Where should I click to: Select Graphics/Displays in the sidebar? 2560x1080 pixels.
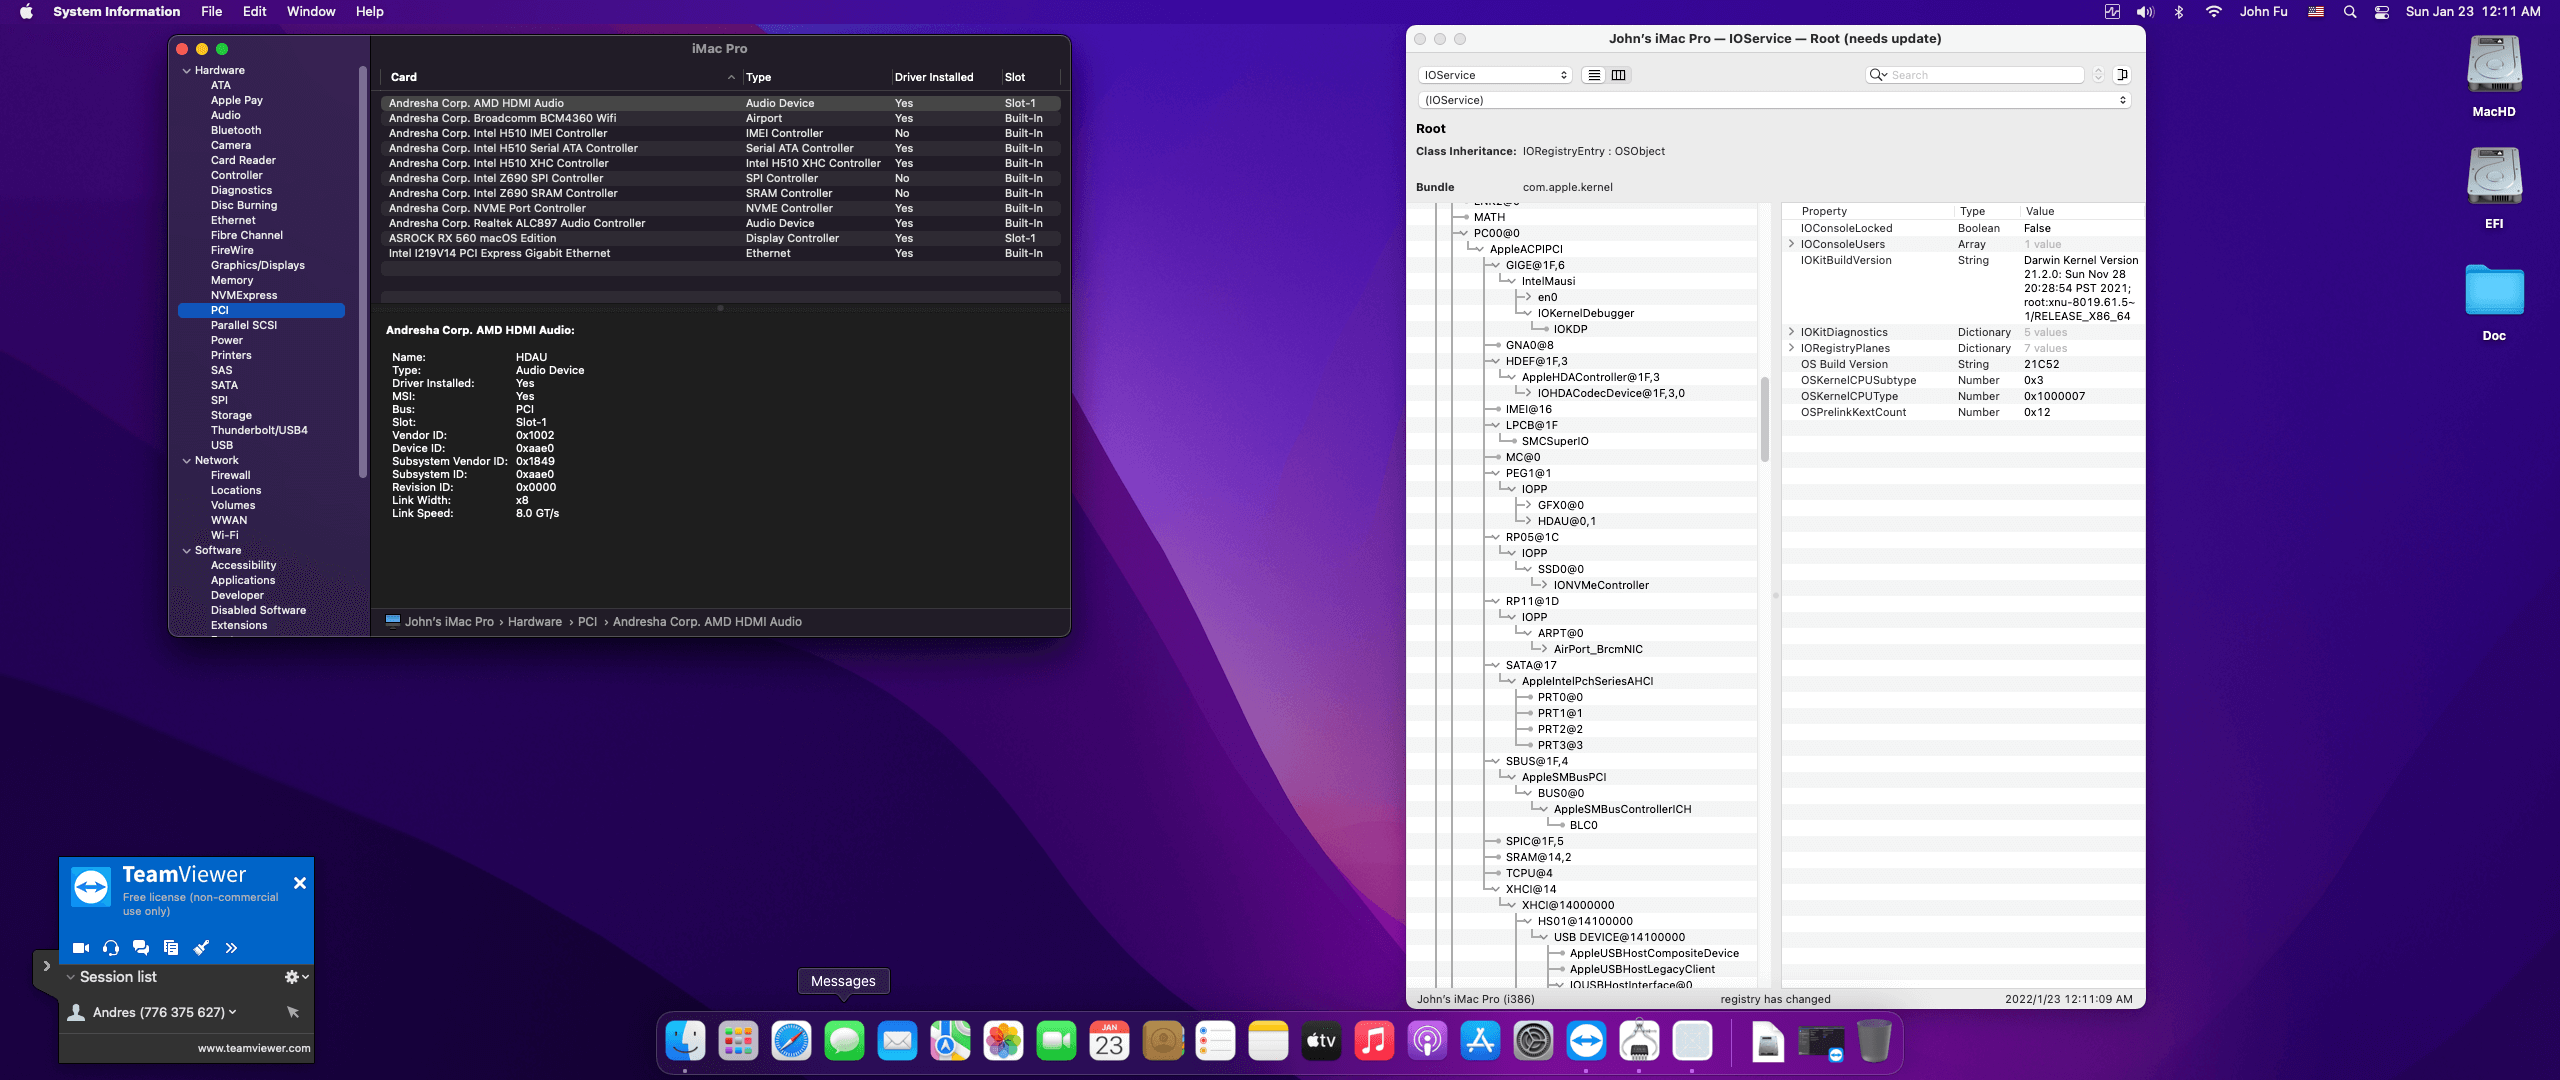(258, 265)
